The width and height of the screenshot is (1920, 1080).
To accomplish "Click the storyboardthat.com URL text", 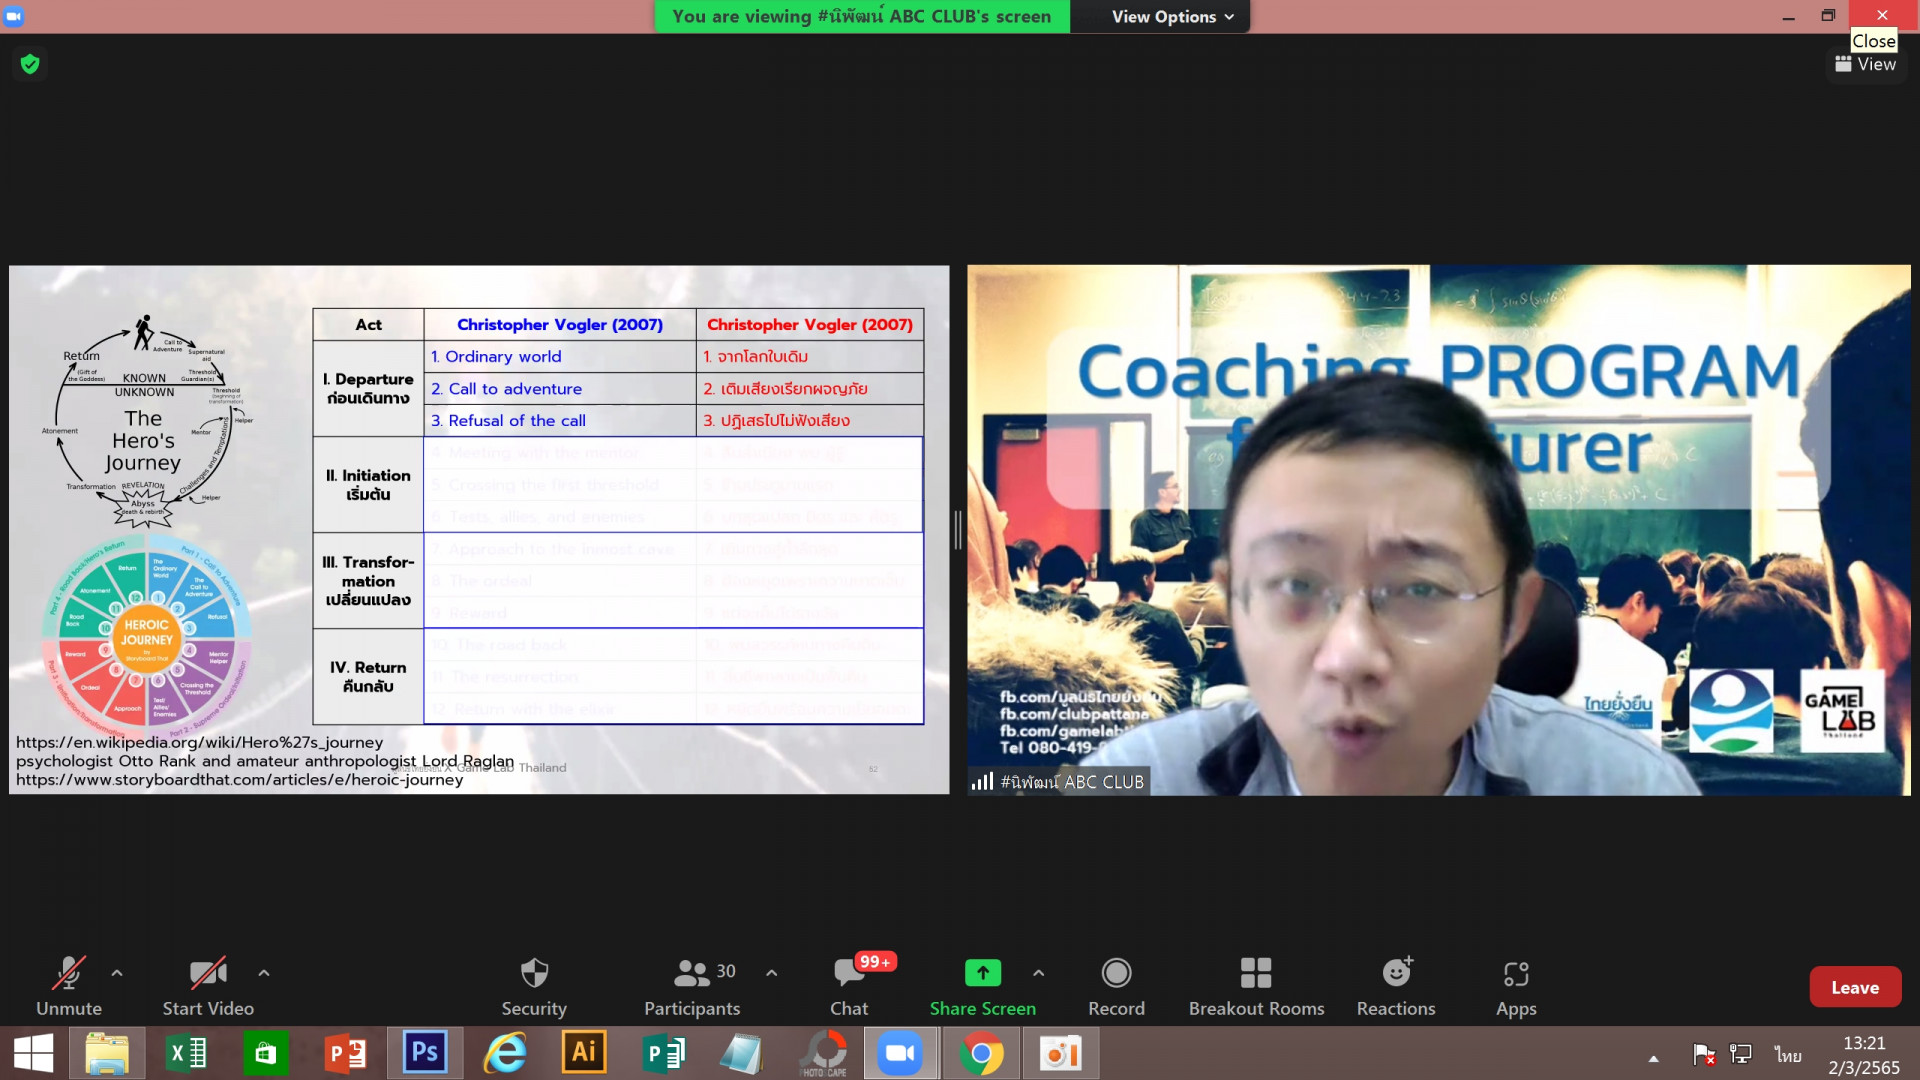I will click(240, 780).
